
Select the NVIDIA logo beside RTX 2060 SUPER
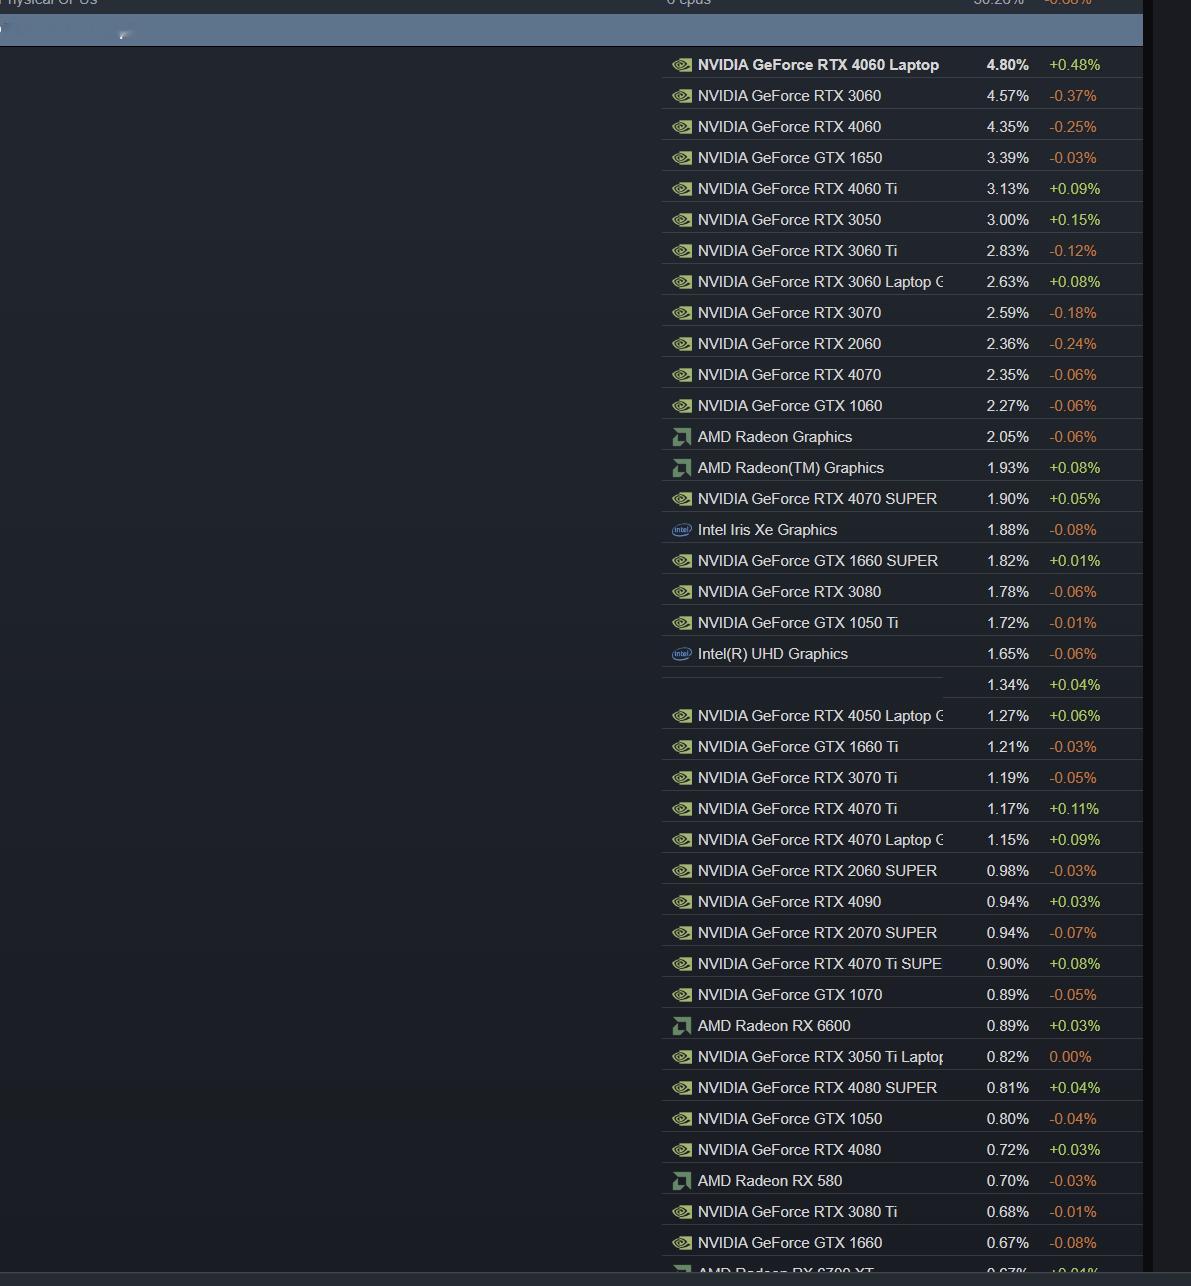click(682, 871)
